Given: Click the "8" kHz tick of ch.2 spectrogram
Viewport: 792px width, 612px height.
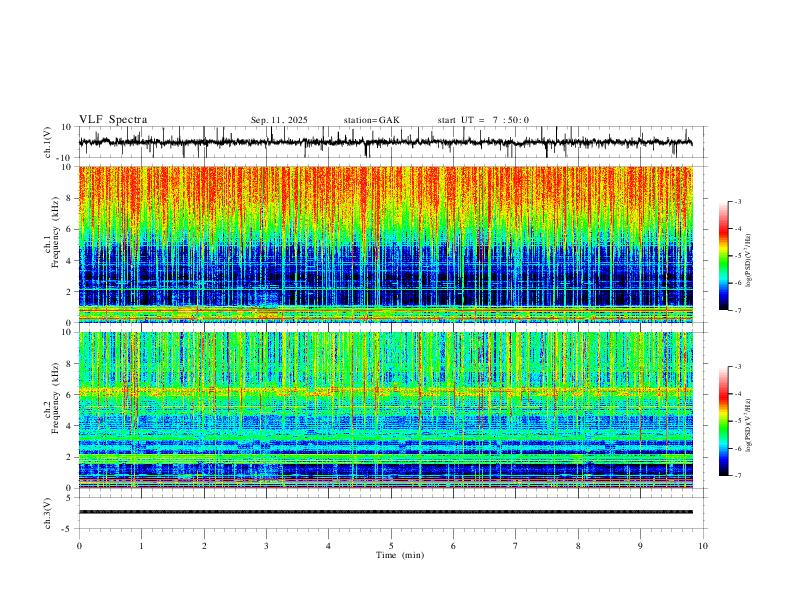Looking at the screenshot, I should (x=70, y=364).
